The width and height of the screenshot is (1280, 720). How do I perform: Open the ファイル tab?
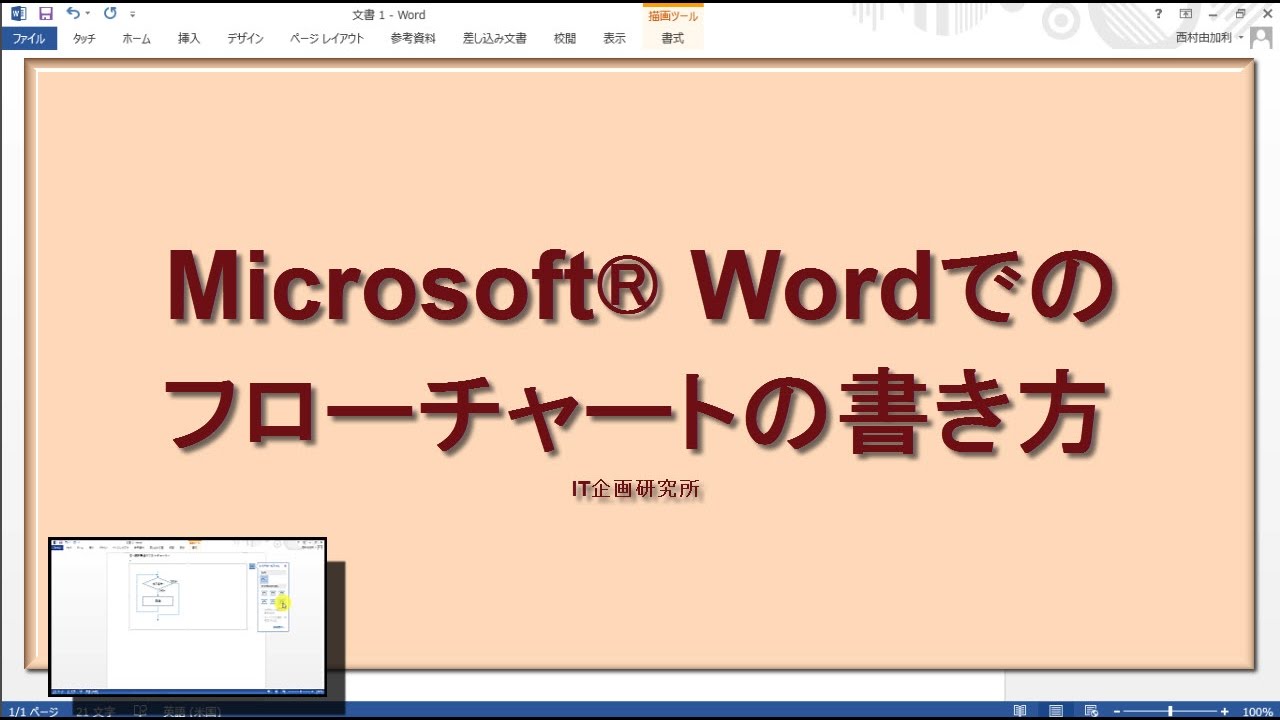tap(28, 39)
